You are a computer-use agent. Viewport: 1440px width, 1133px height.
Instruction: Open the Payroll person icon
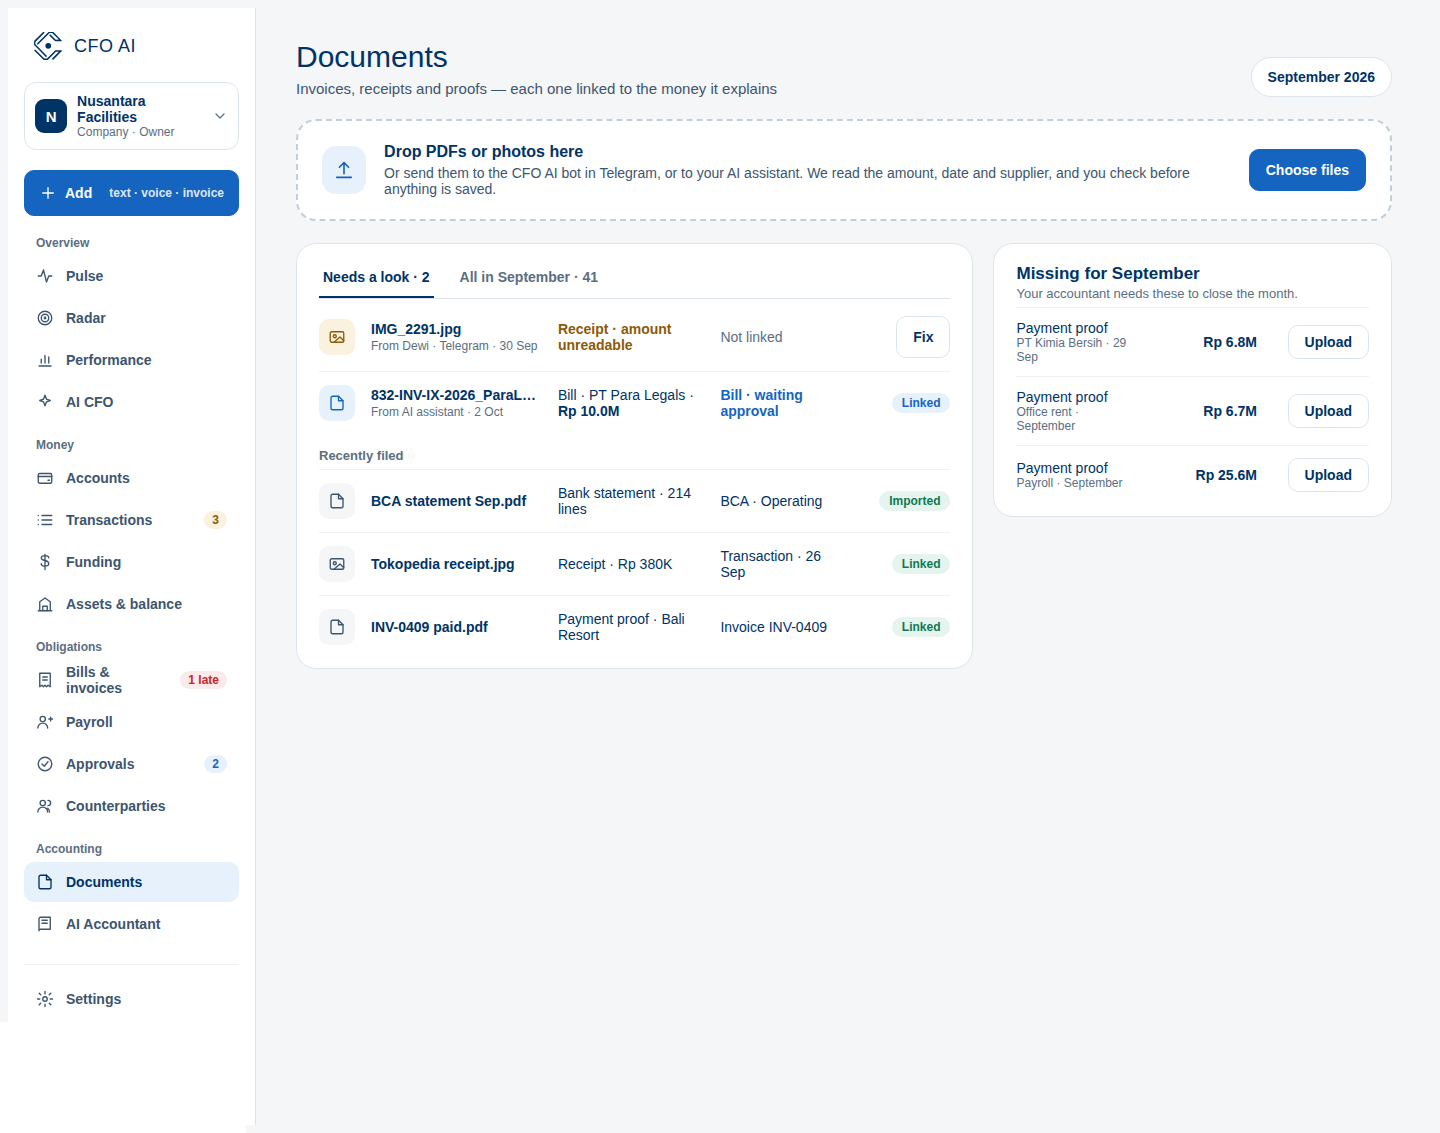[x=45, y=722]
